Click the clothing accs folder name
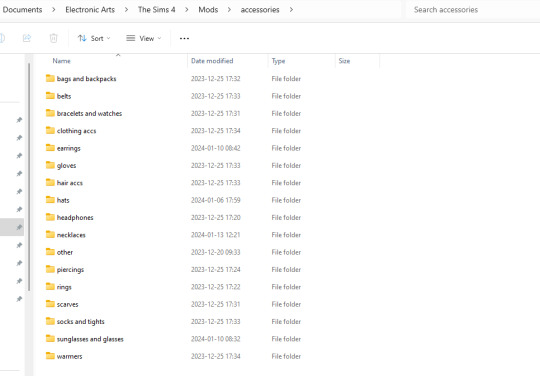Viewport: 540px width, 376px height. (76, 131)
